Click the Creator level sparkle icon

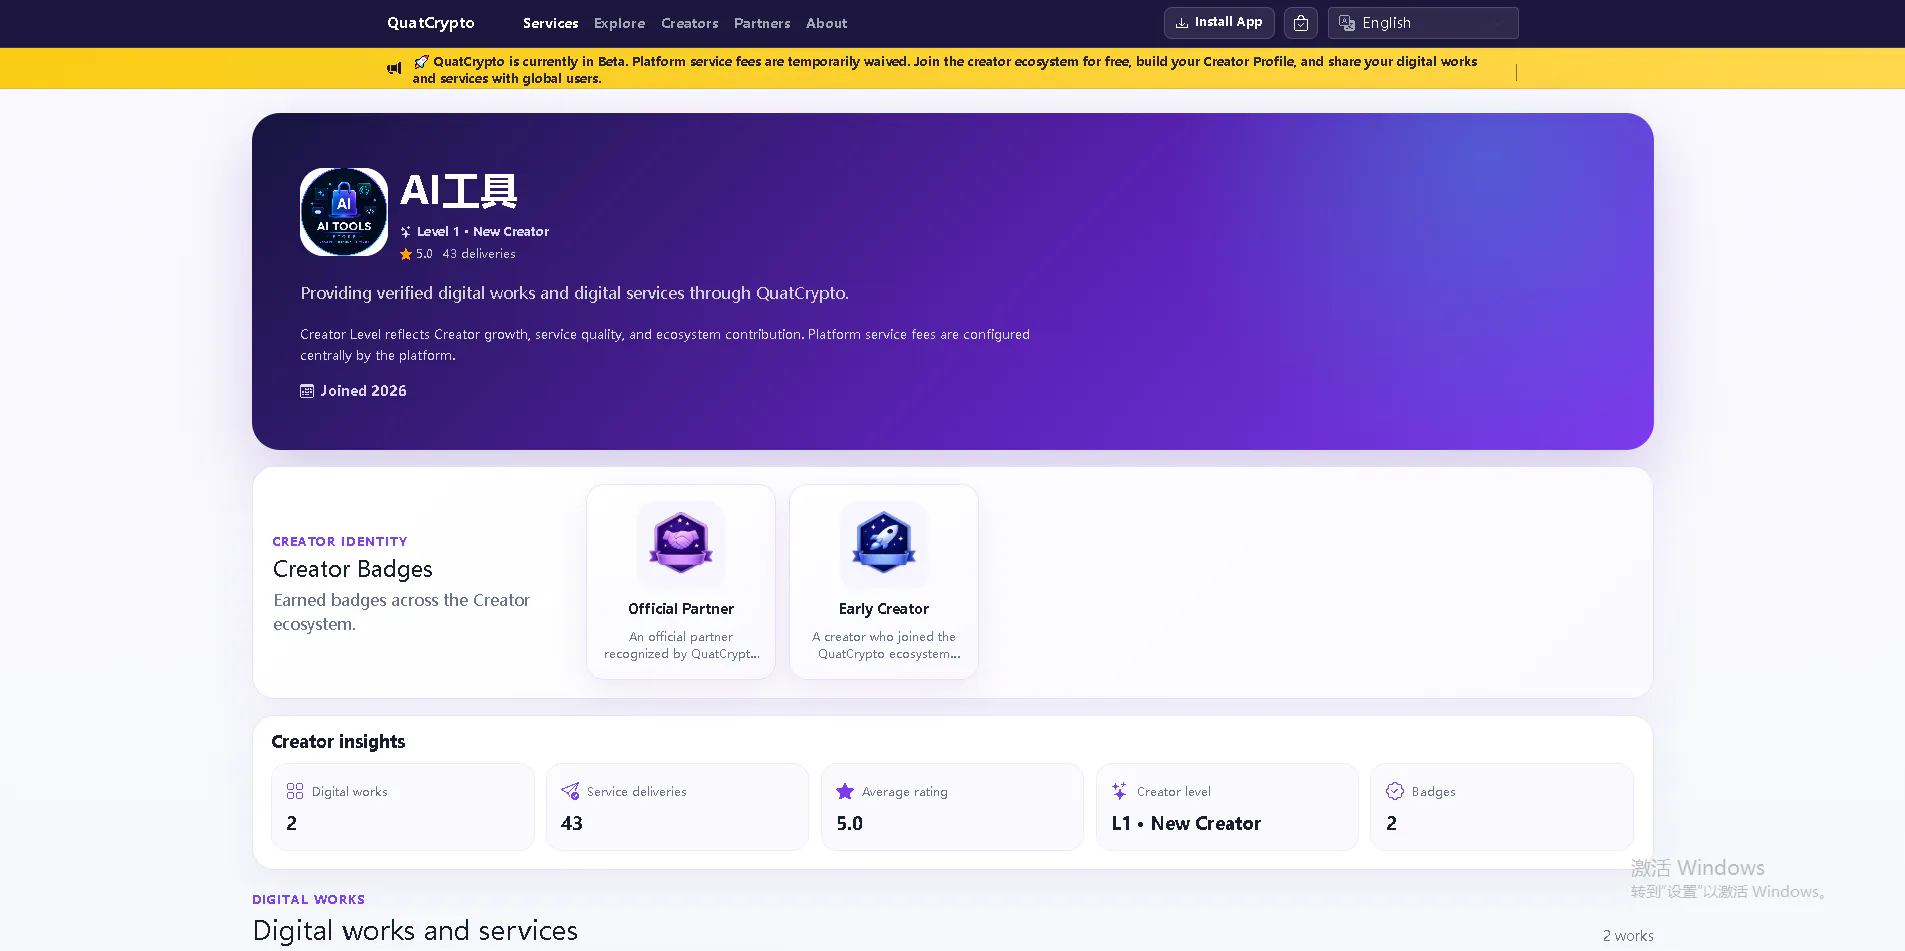[1120, 791]
